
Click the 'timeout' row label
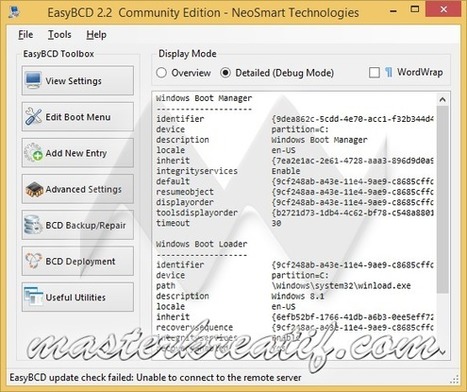click(x=173, y=223)
